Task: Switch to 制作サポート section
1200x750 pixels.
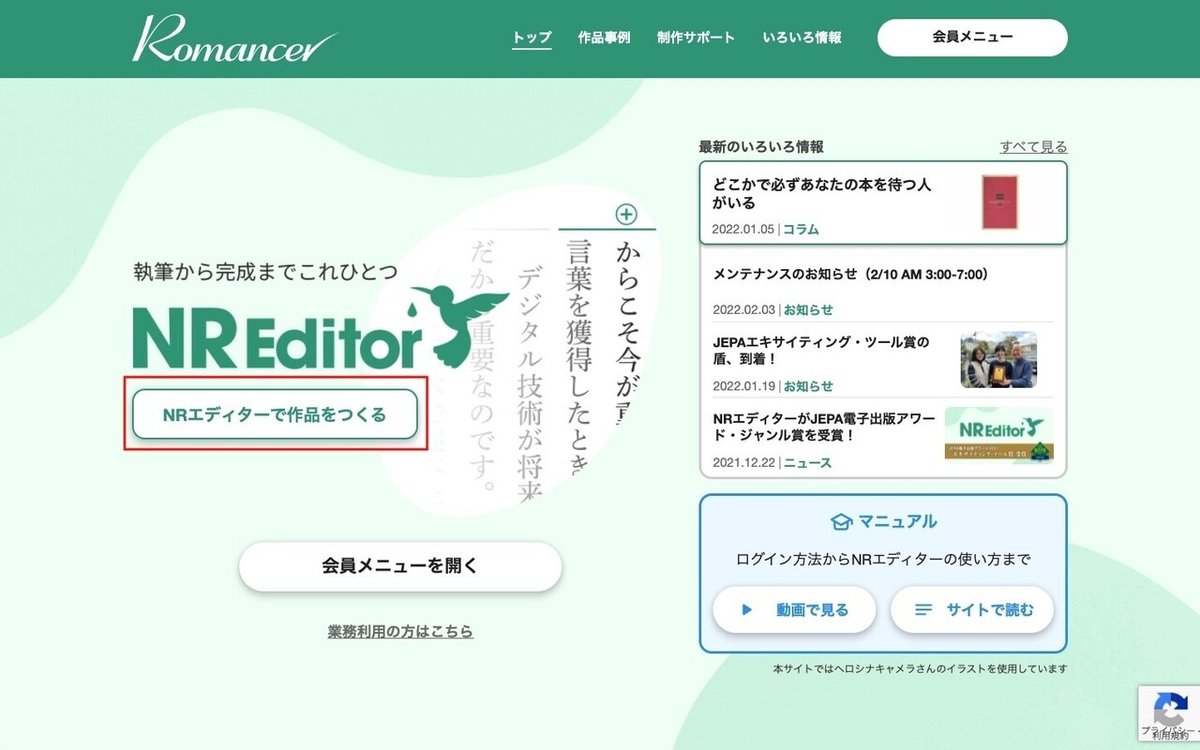Action: [697, 36]
